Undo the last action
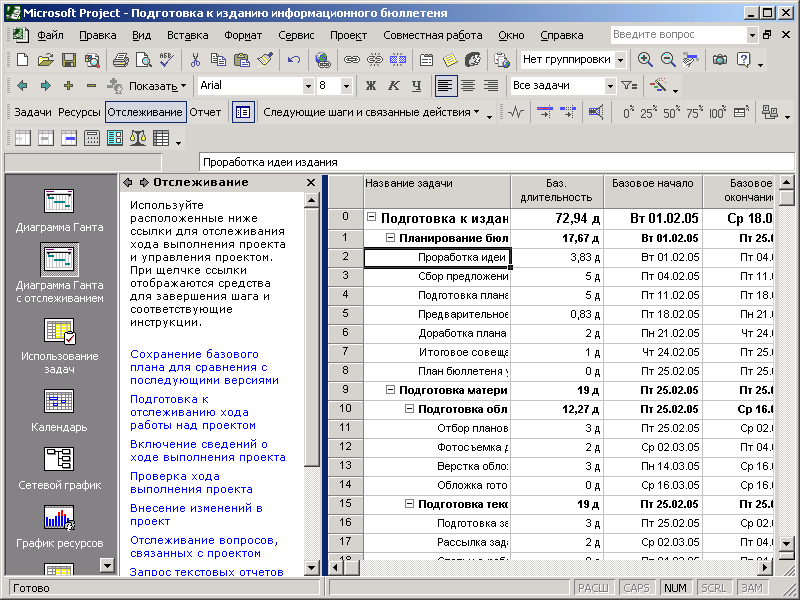Image resolution: width=800 pixels, height=600 pixels. coord(293,60)
